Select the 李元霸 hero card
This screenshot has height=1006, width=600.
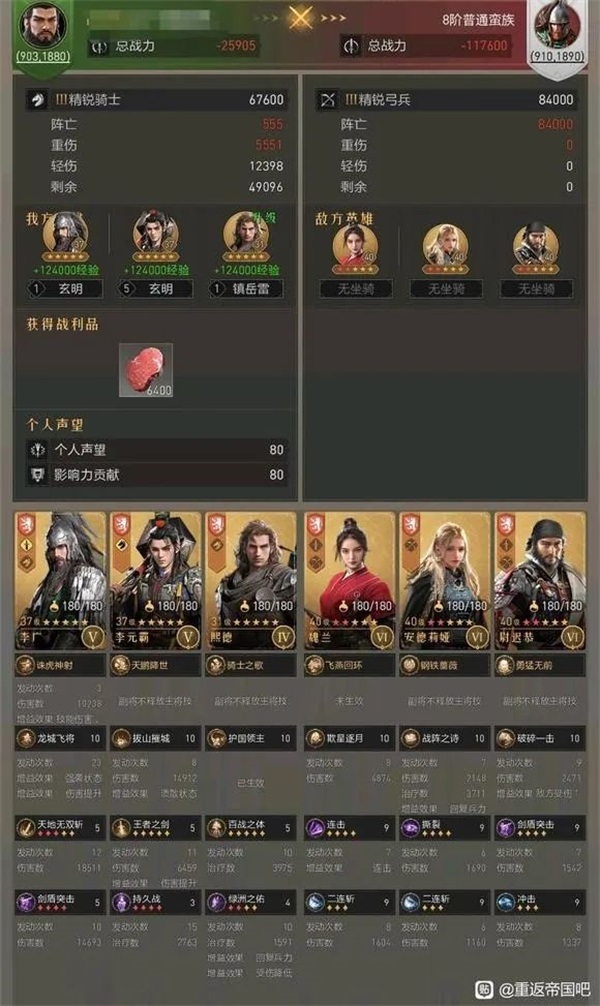pos(155,581)
